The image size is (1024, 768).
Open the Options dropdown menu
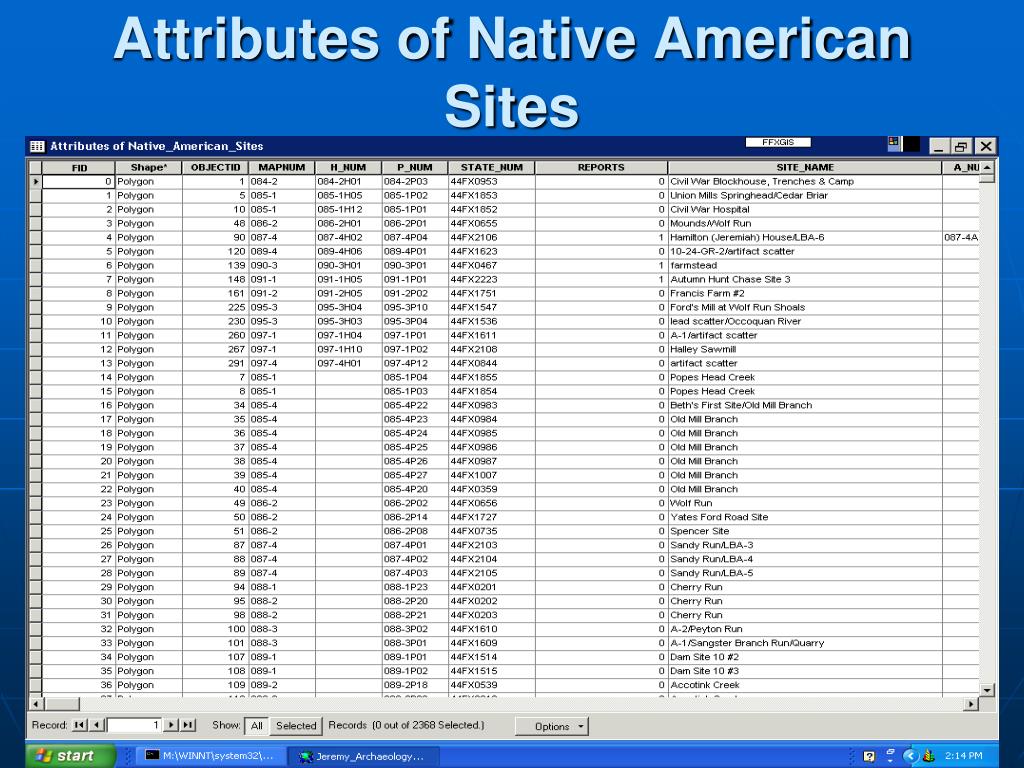(x=552, y=726)
